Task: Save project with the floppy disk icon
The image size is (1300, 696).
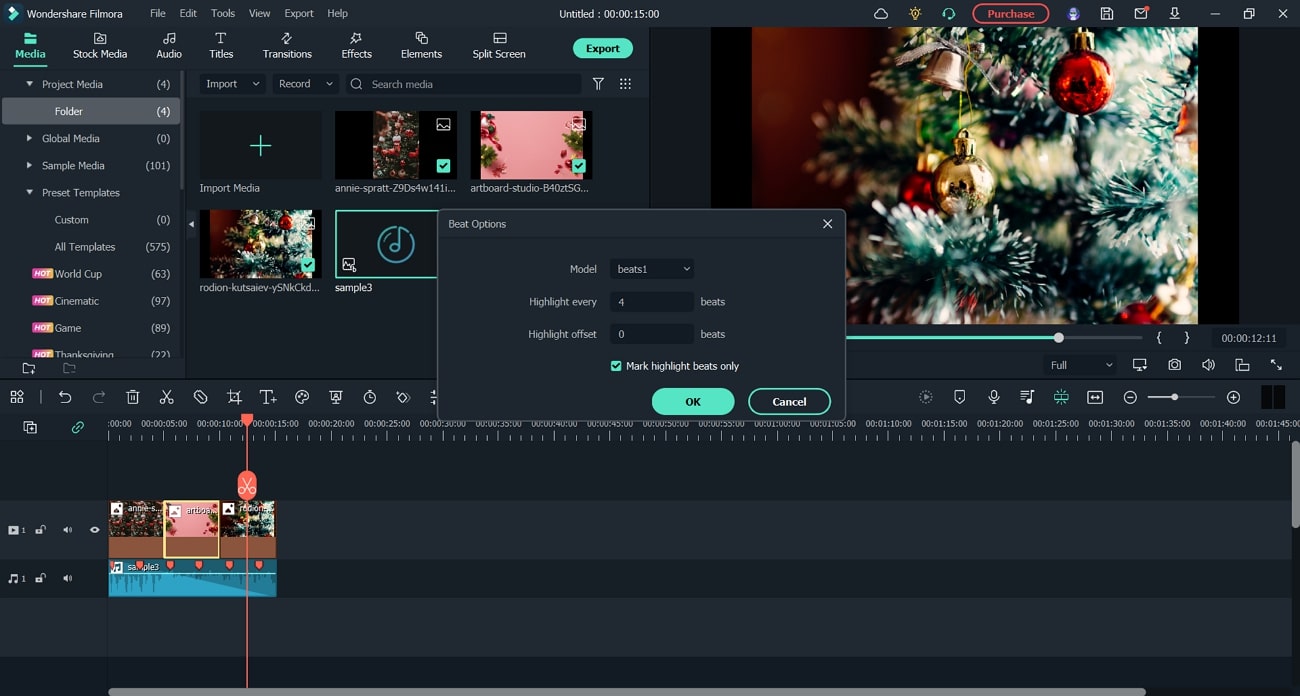Action: point(1107,14)
